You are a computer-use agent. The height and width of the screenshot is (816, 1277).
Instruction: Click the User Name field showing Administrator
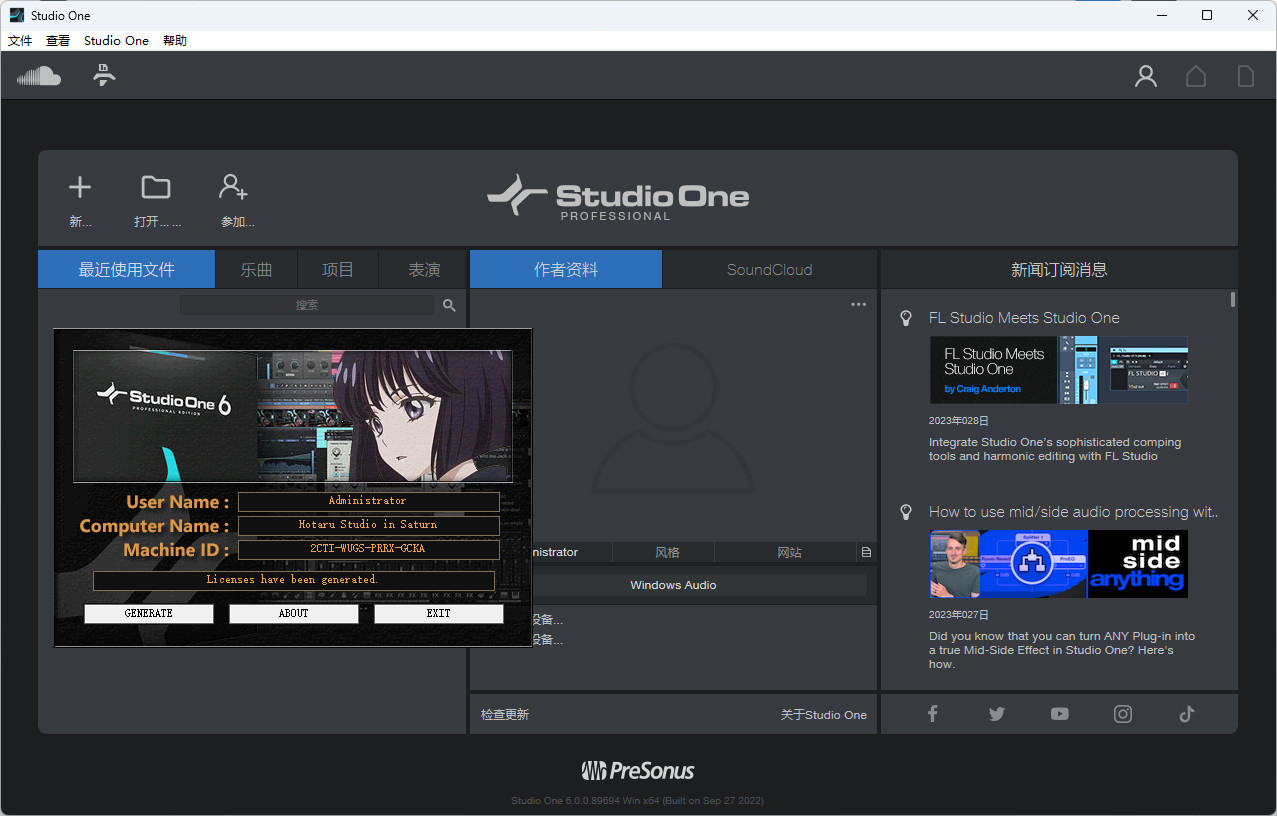pyautogui.click(x=368, y=501)
